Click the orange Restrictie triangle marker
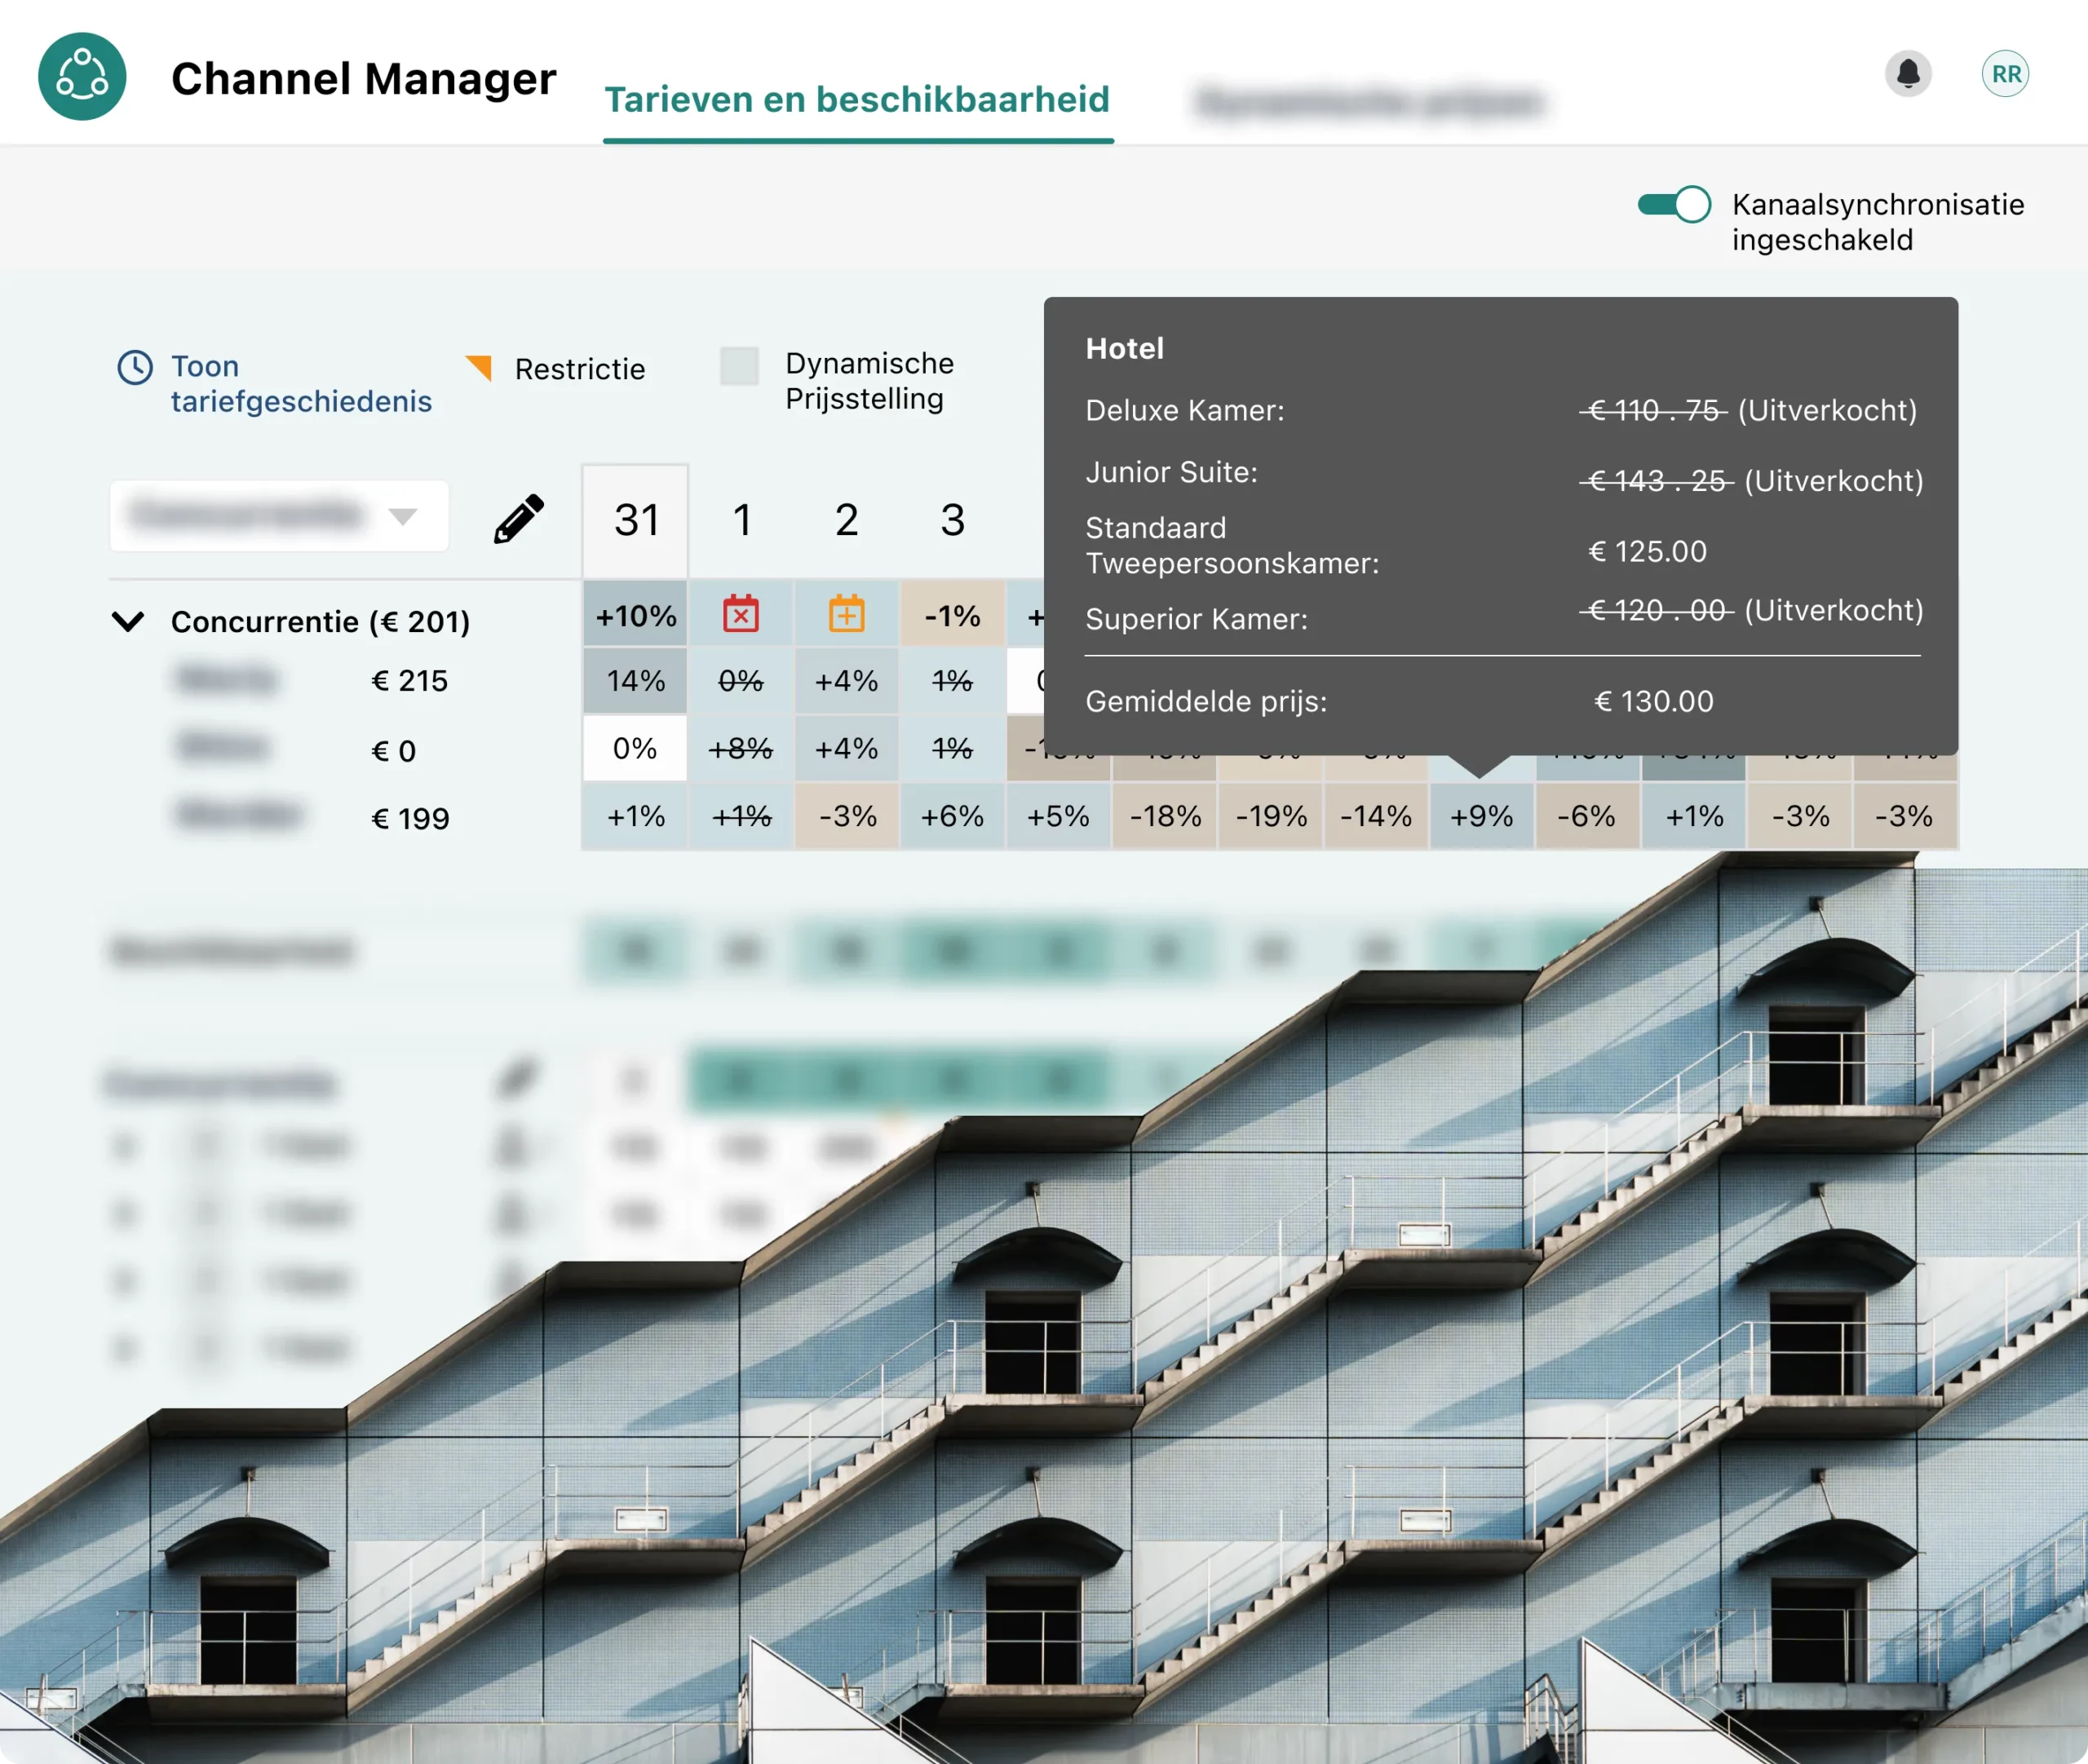 coord(479,367)
